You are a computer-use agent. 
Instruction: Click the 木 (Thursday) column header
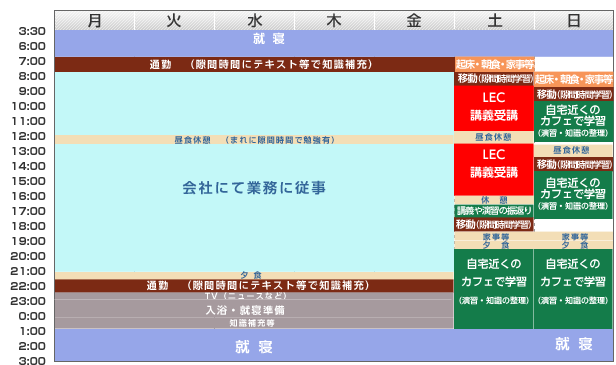[334, 20]
